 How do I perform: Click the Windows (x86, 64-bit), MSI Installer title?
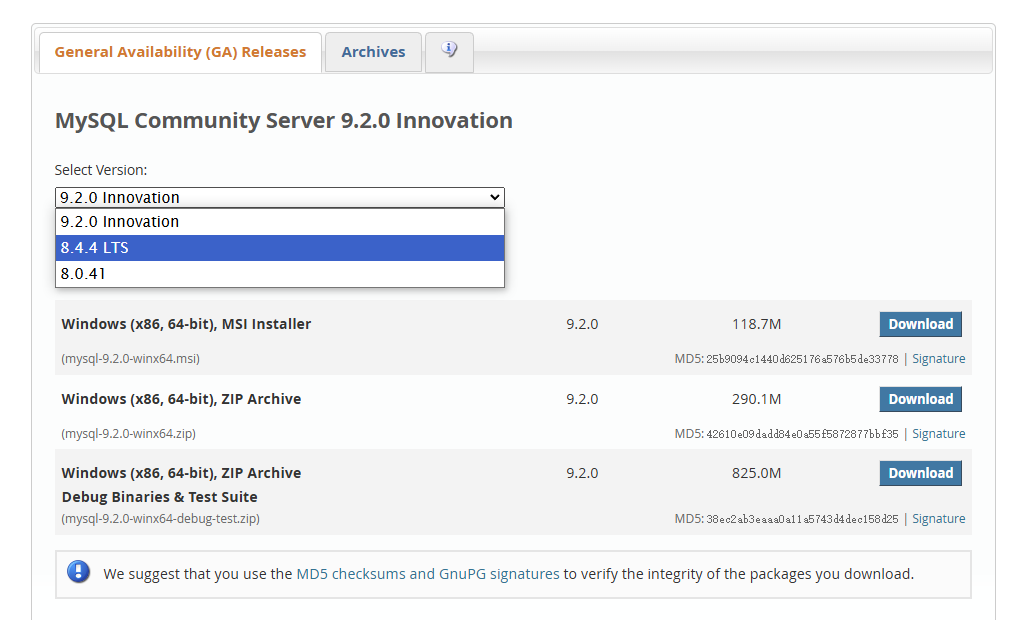tap(187, 324)
